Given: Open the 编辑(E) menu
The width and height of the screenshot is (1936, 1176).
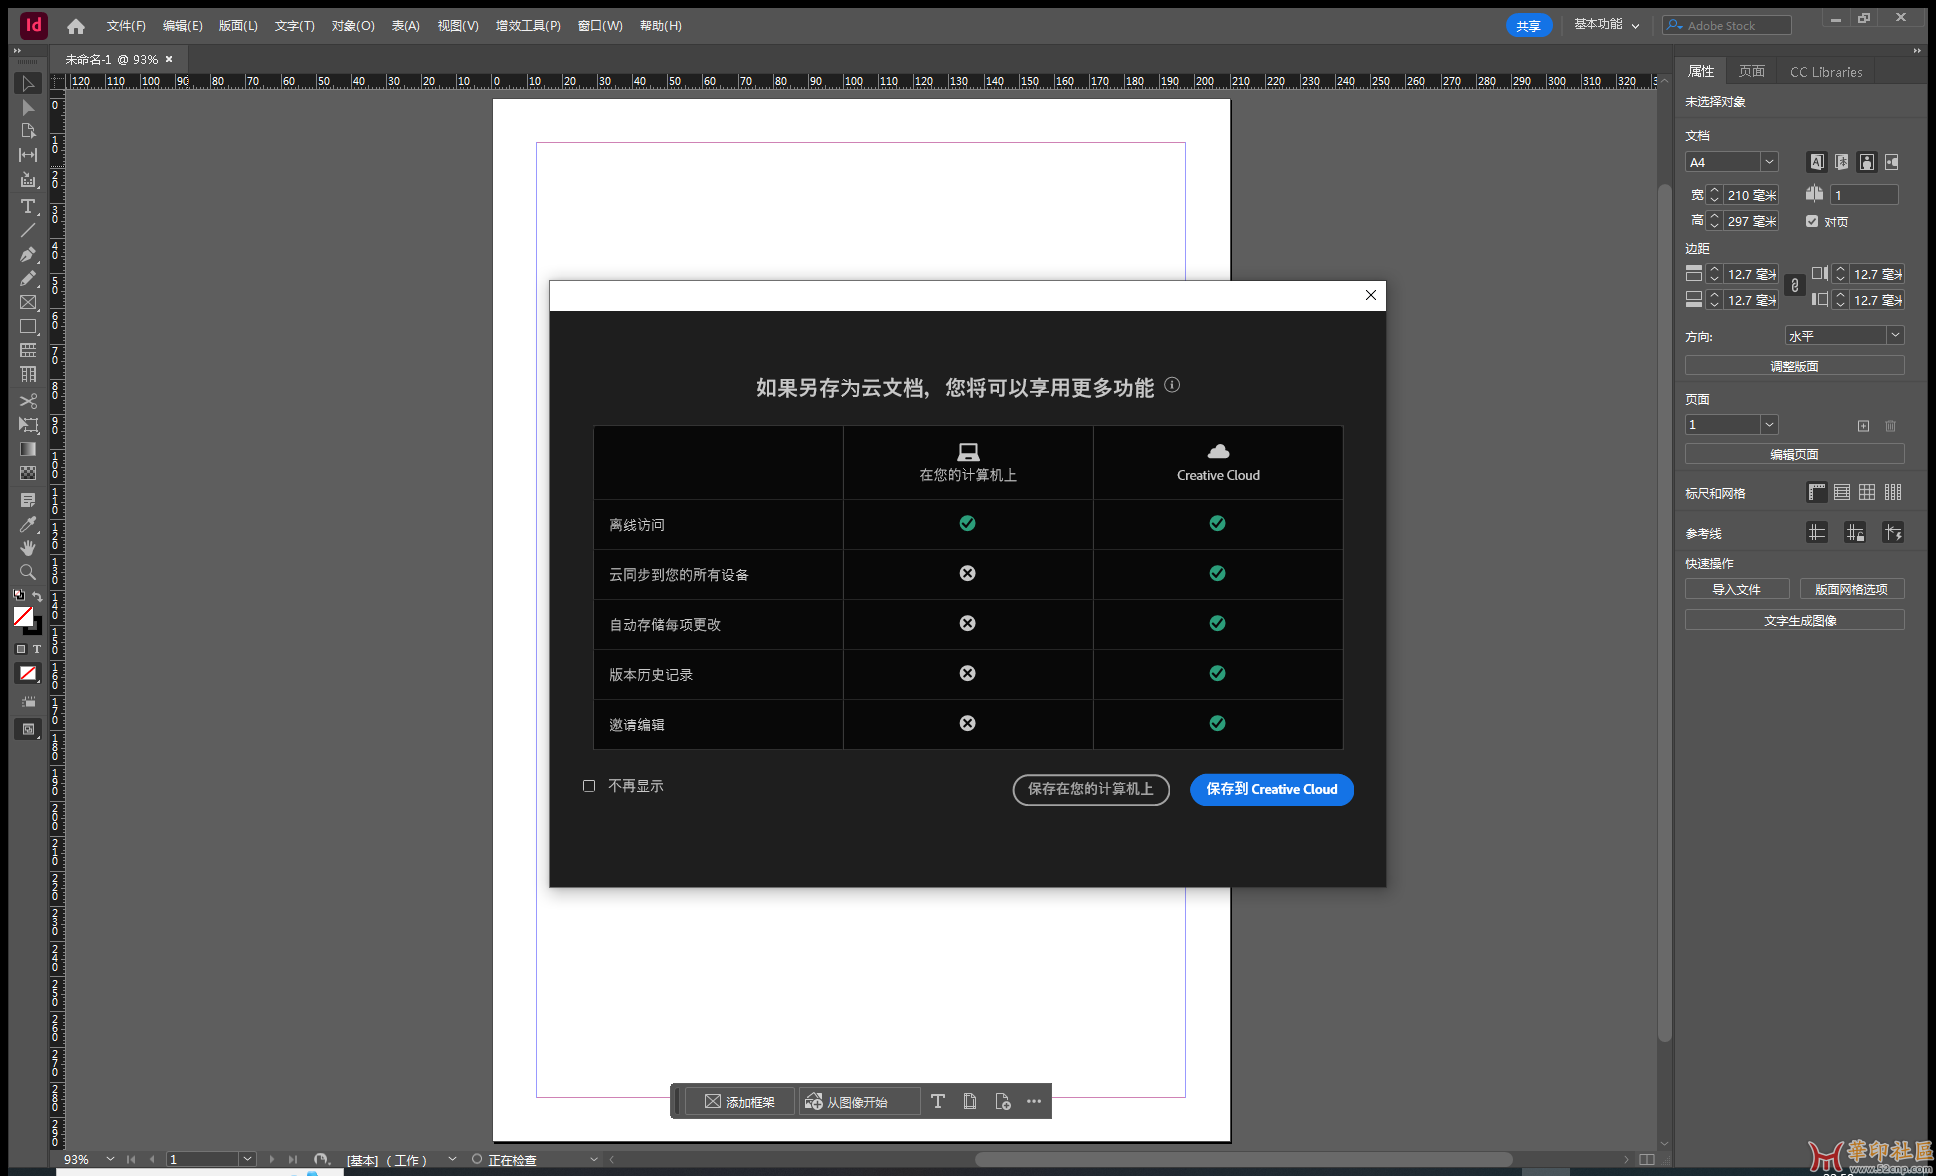Looking at the screenshot, I should (x=183, y=26).
